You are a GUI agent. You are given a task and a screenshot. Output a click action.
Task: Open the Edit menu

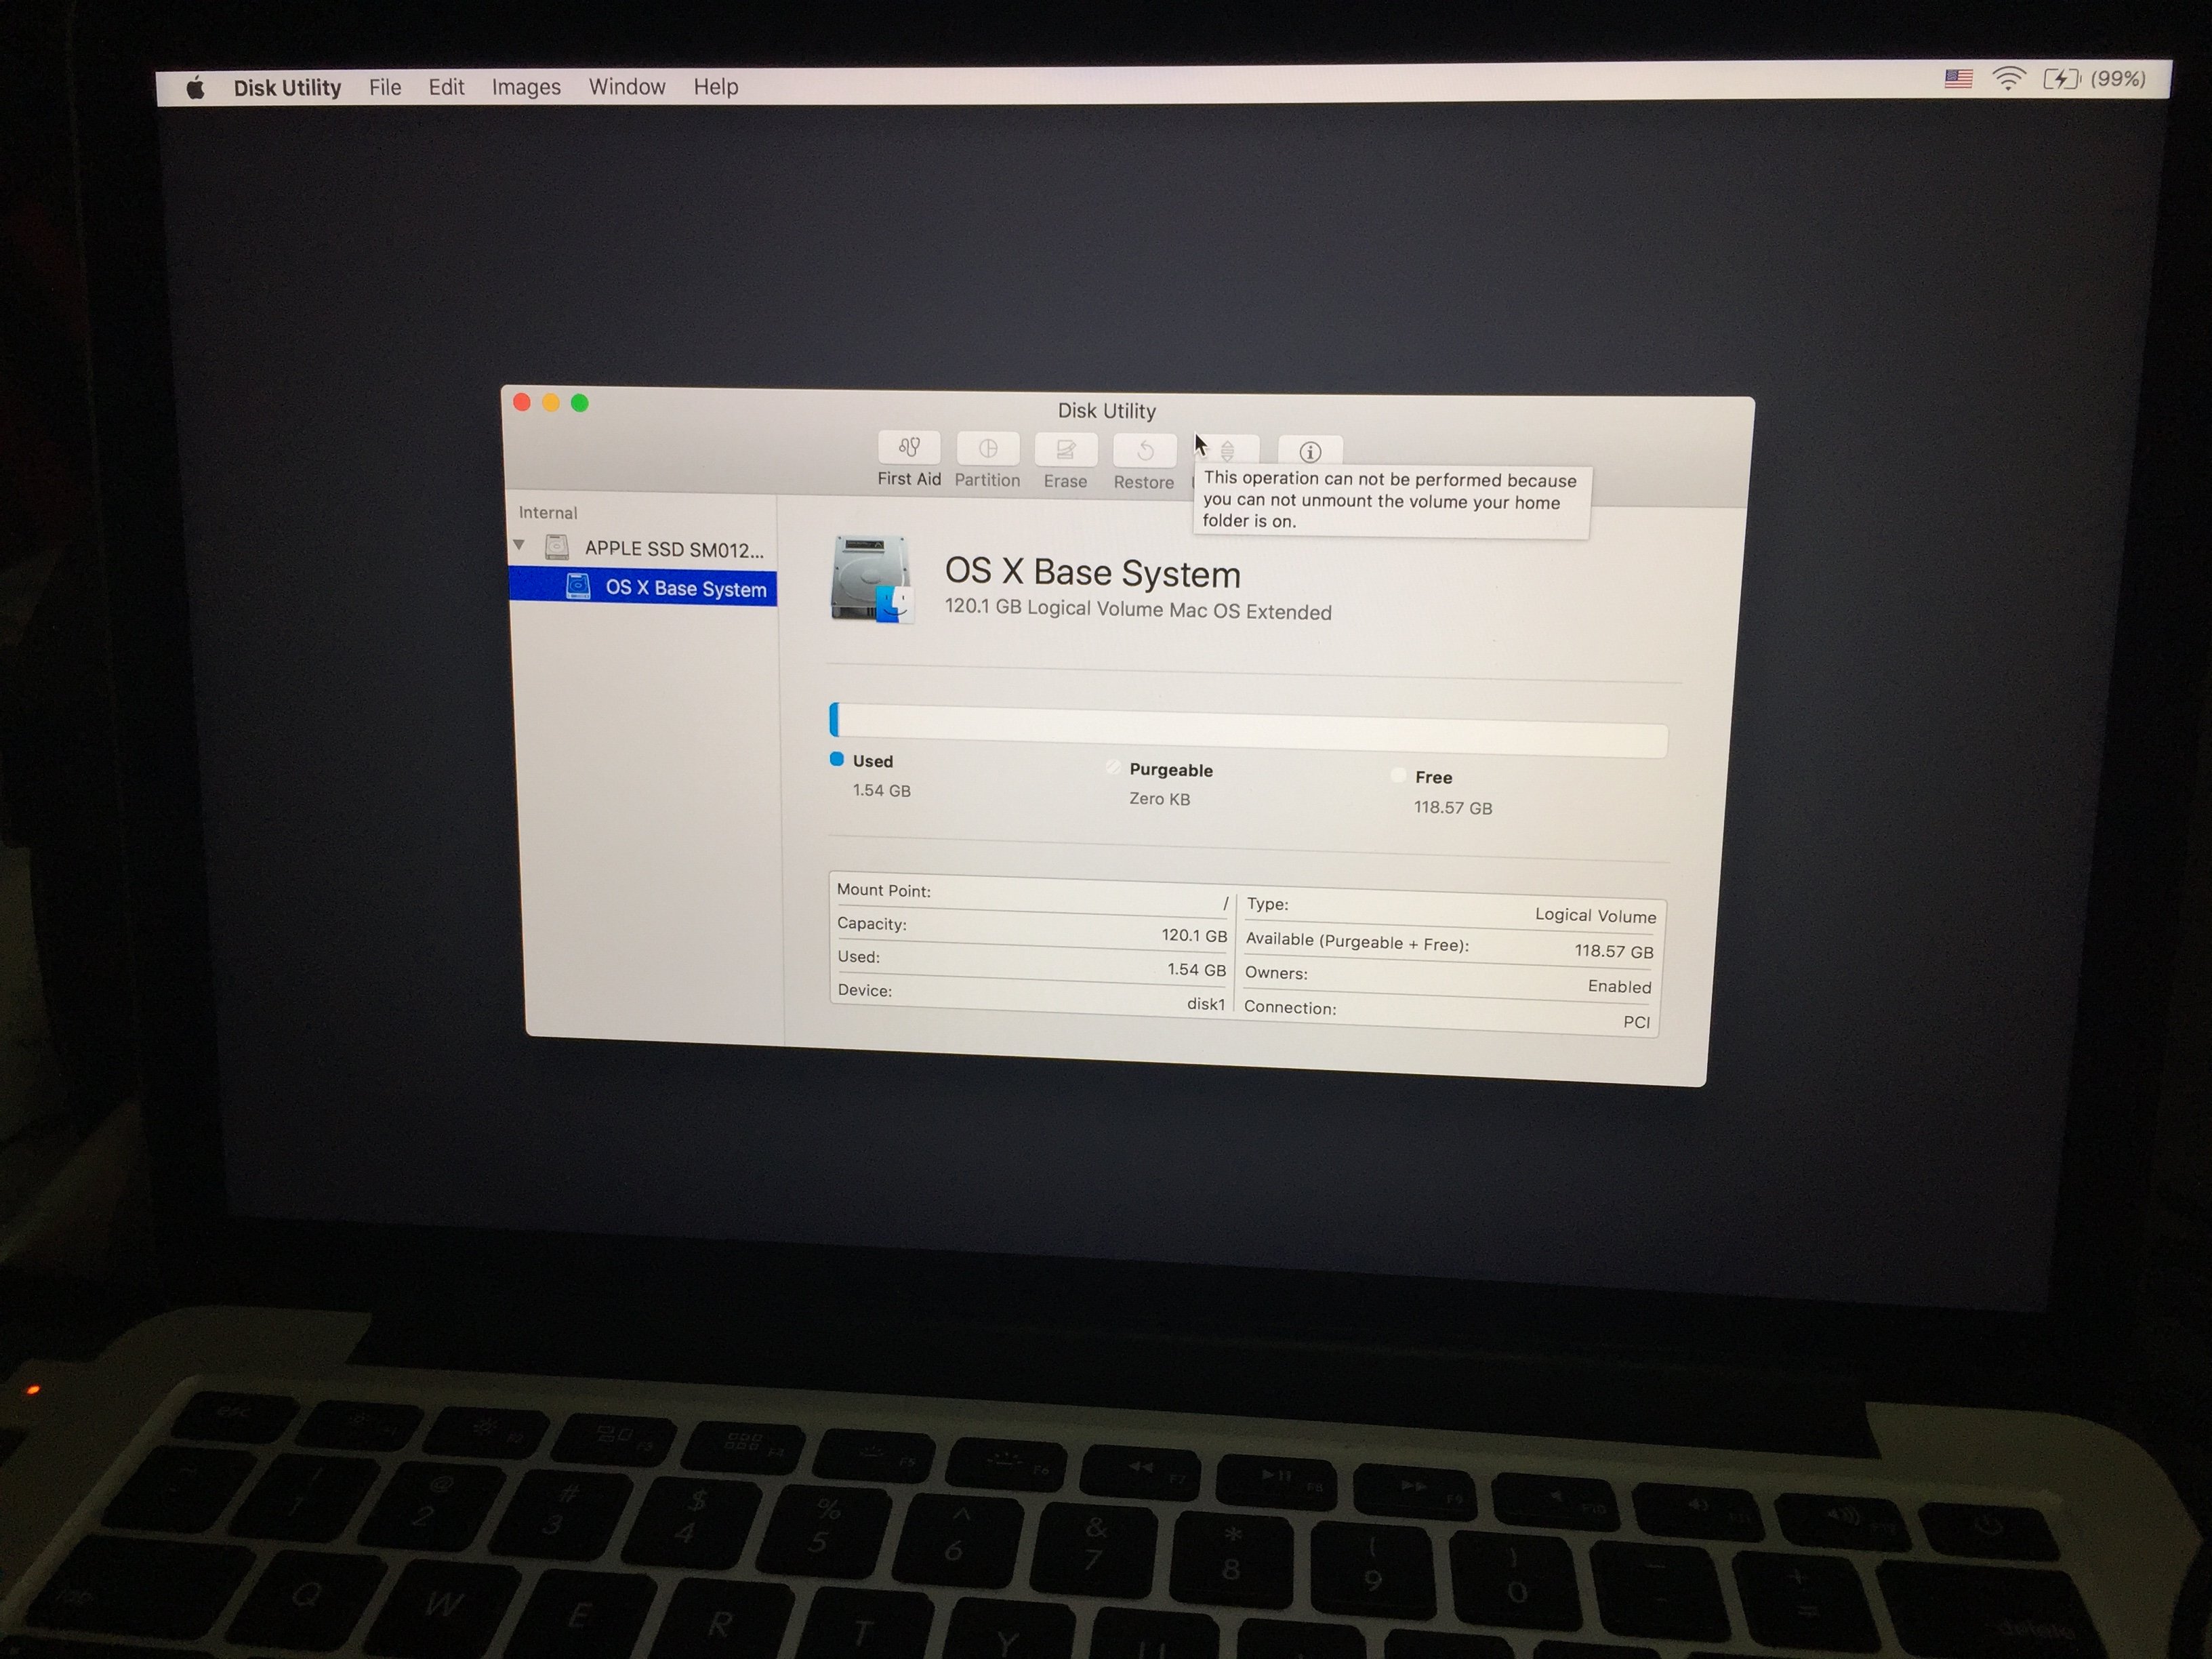click(x=446, y=88)
